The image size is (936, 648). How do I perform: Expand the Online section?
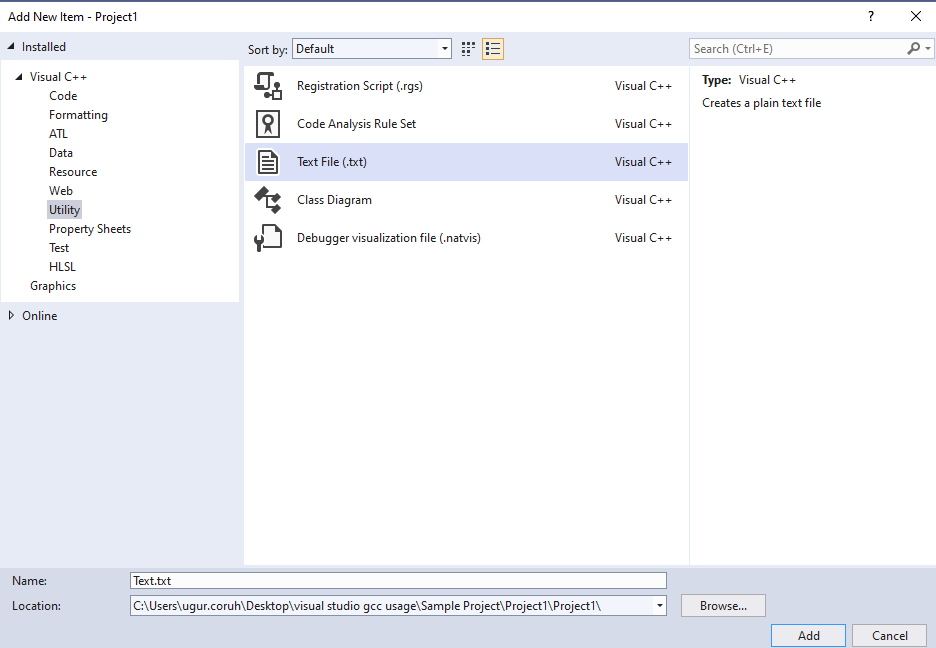click(x=11, y=315)
